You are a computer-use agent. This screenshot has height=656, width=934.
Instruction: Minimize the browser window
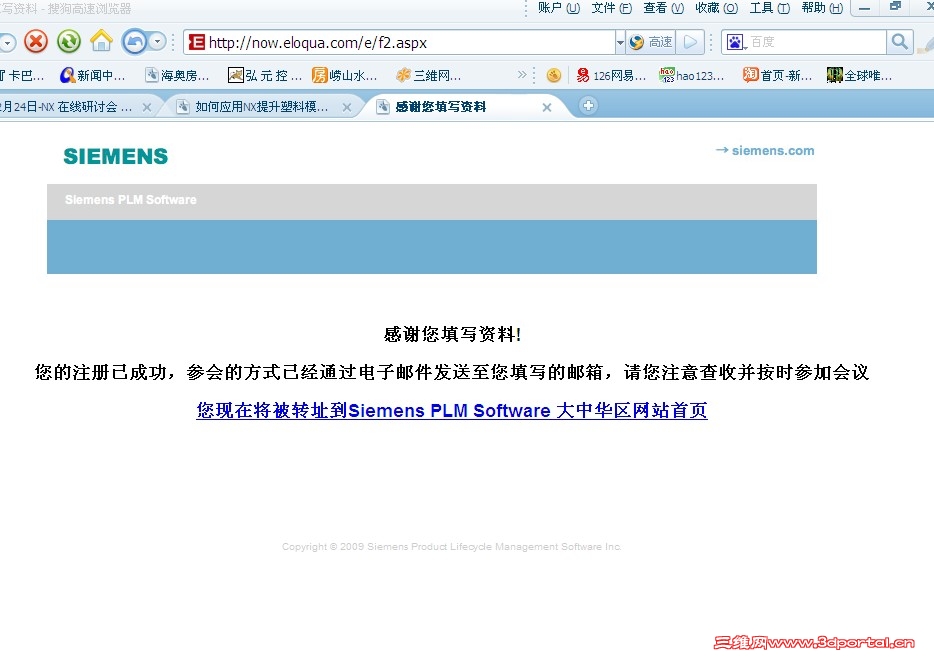pos(865,8)
